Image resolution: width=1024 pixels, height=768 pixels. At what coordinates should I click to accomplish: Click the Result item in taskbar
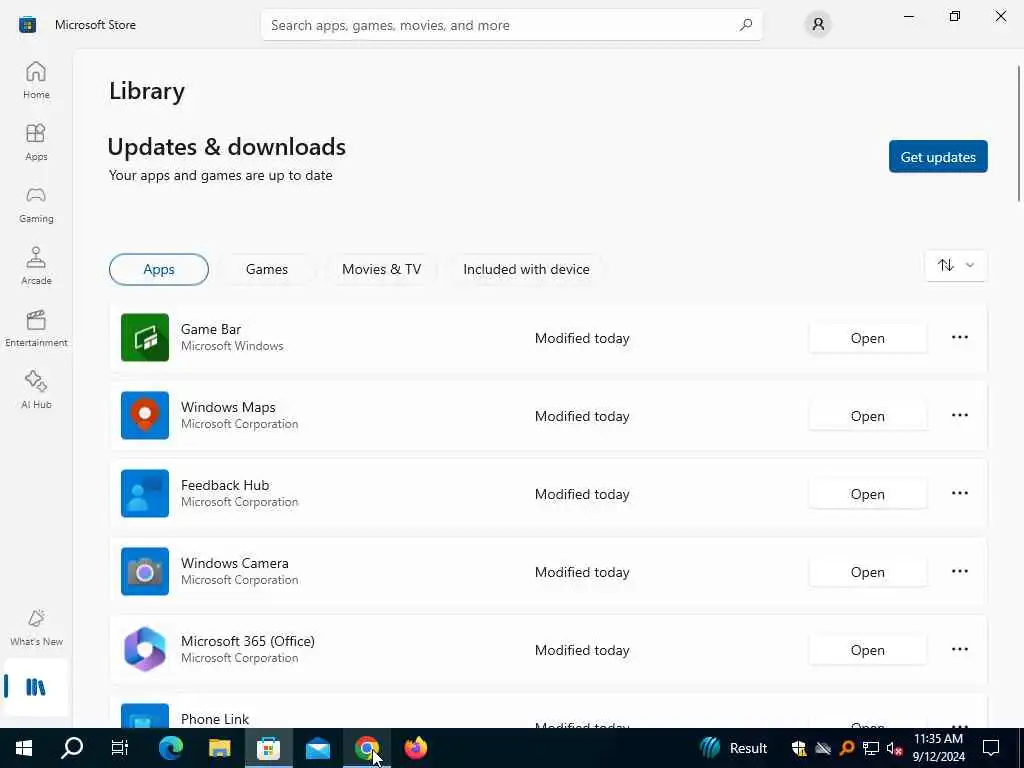[x=734, y=748]
